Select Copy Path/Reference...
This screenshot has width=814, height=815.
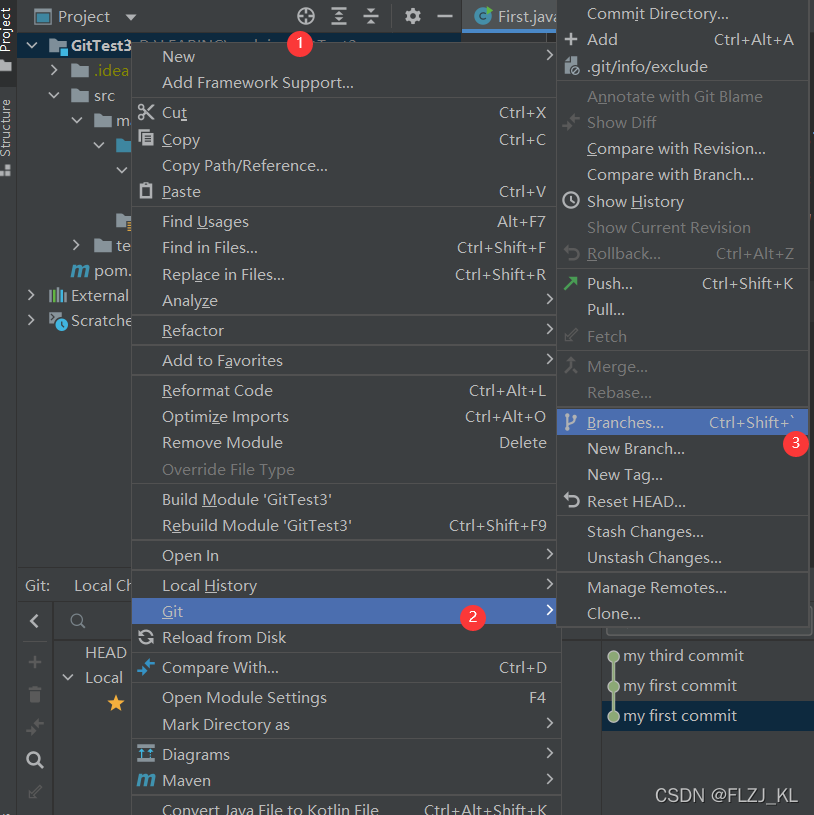[344, 165]
